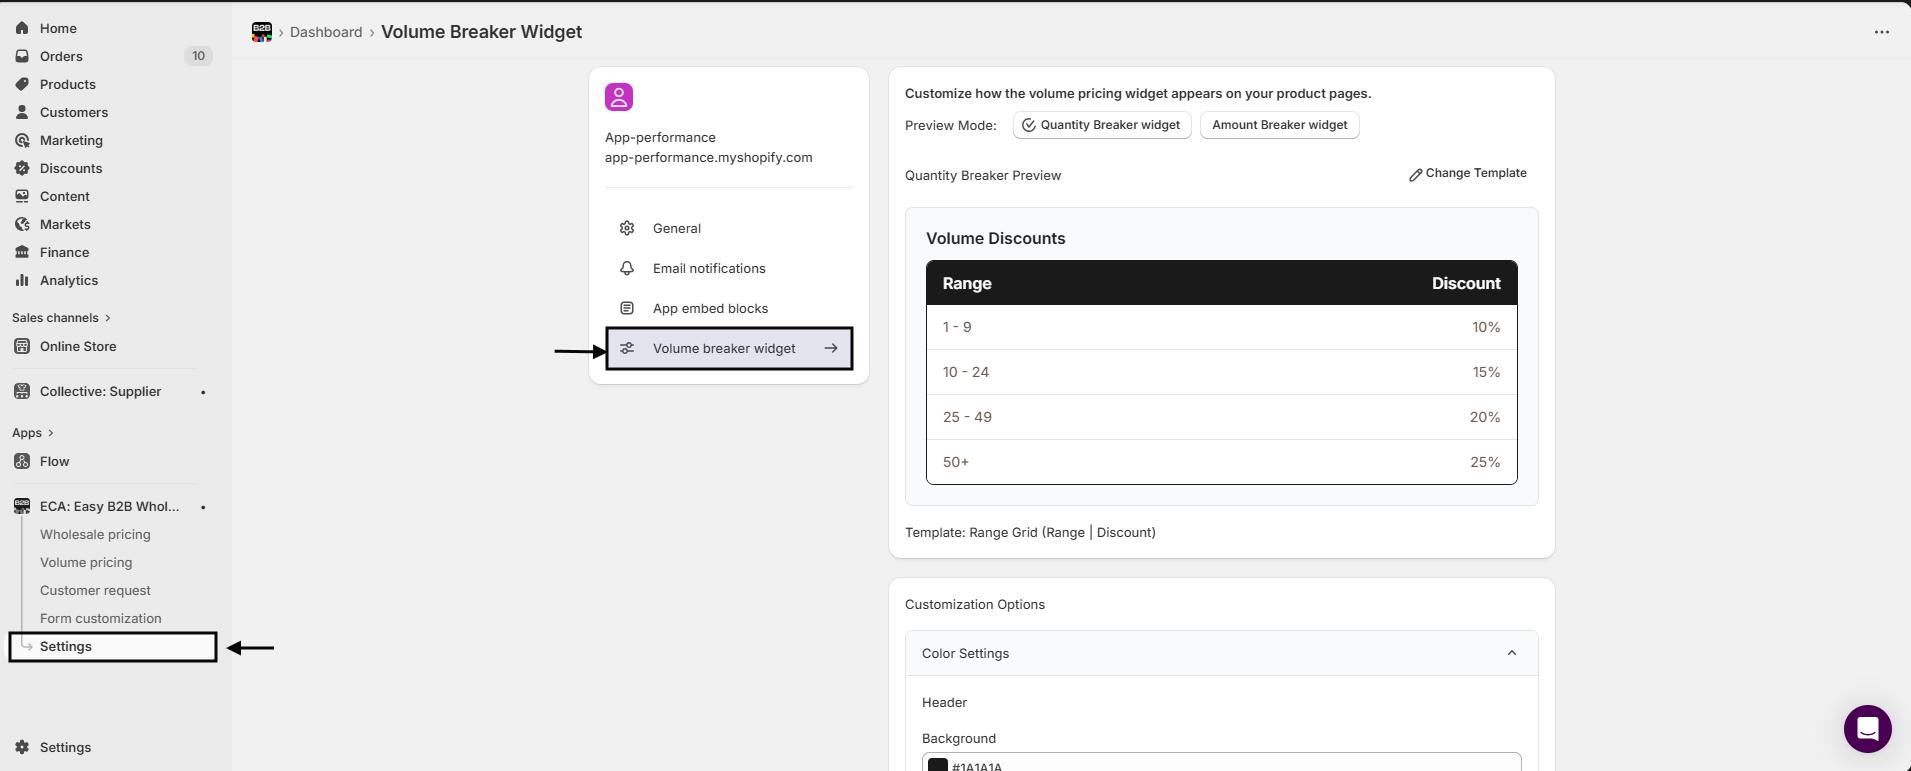Viewport: 1911px width, 771px height.
Task: Click the Email notifications bell icon
Action: pyautogui.click(x=627, y=268)
